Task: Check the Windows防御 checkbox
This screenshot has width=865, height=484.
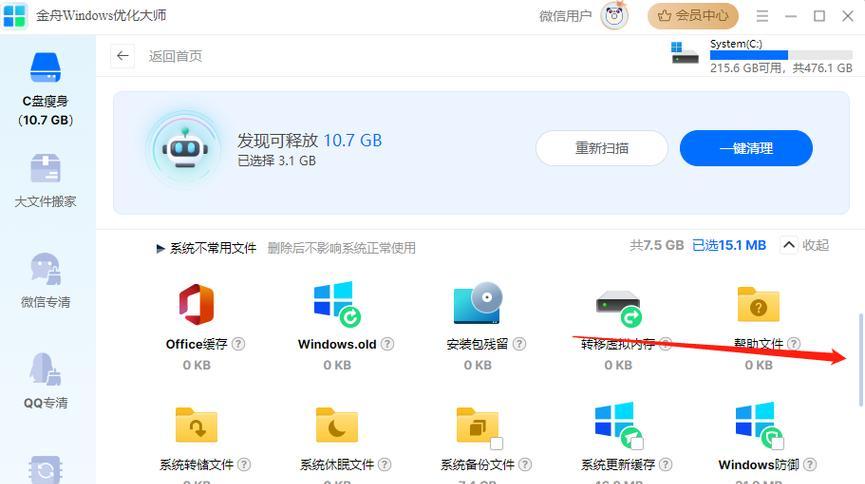Action: 778,443
